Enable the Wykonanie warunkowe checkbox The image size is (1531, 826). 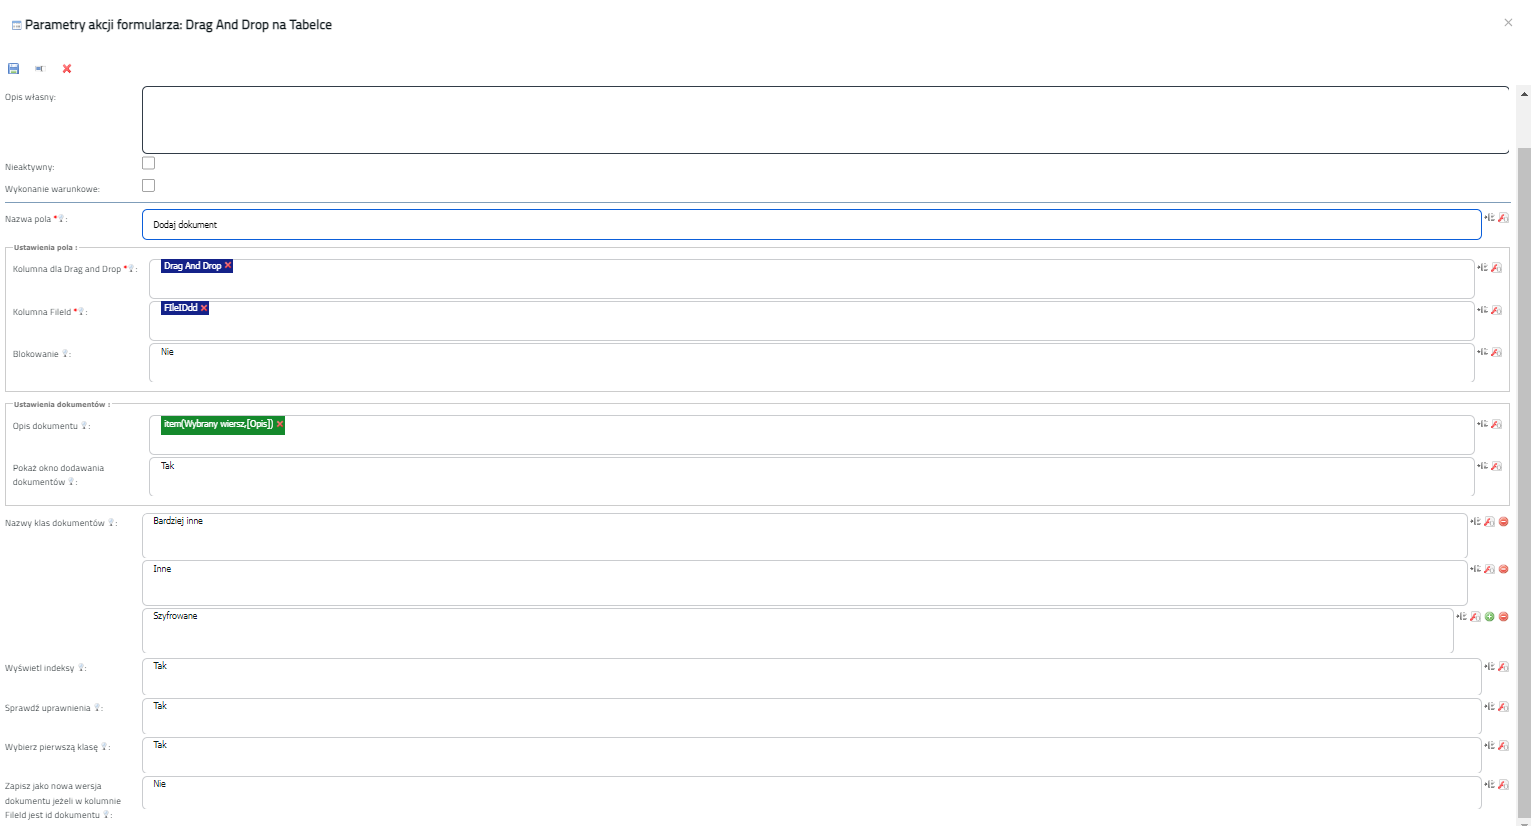tap(149, 185)
